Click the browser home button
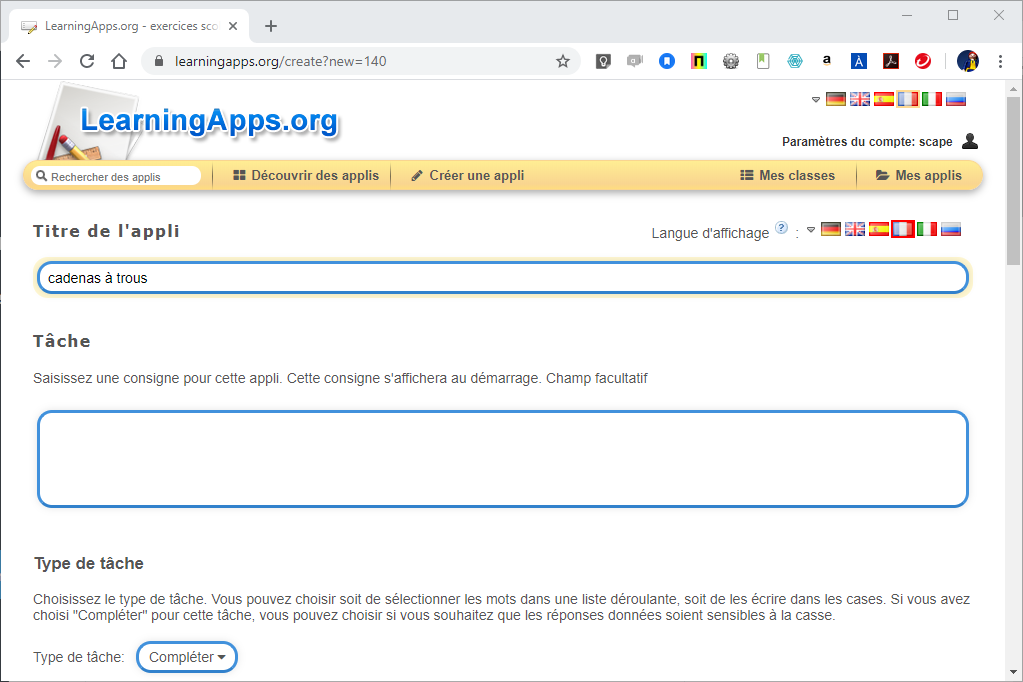Viewport: 1023px width, 682px height. 119,61
